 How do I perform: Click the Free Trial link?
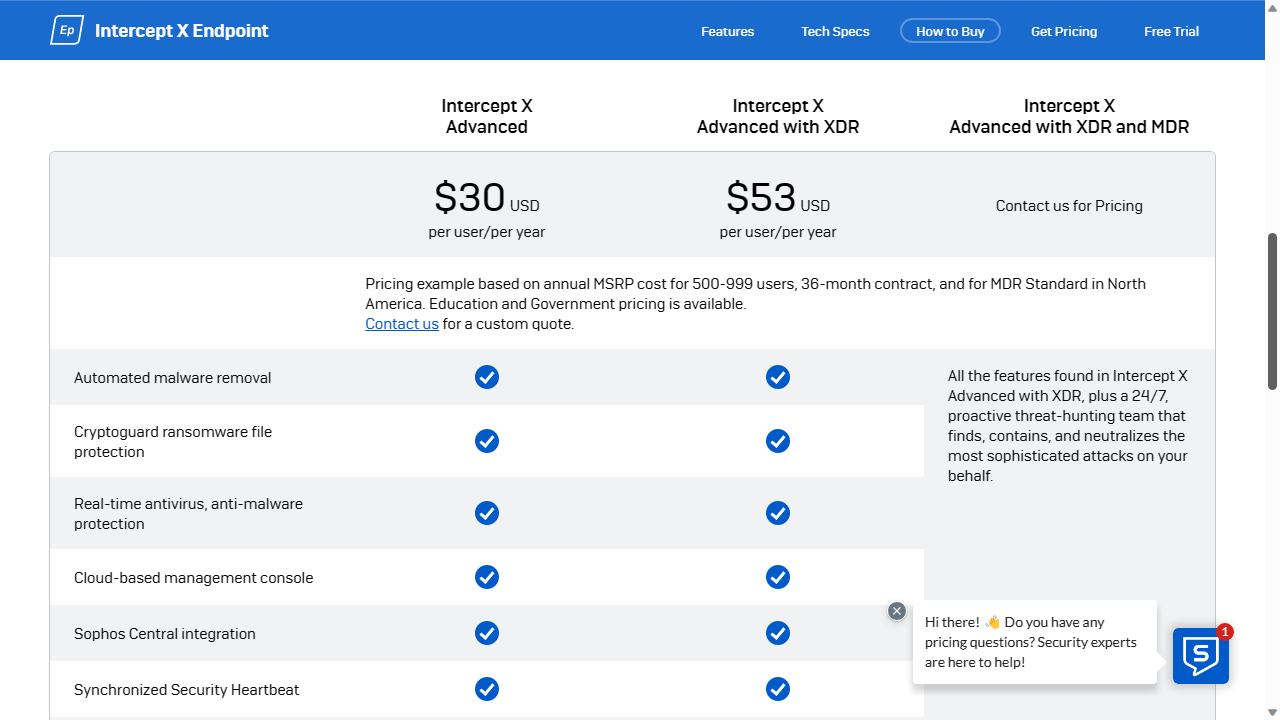pyautogui.click(x=1171, y=31)
